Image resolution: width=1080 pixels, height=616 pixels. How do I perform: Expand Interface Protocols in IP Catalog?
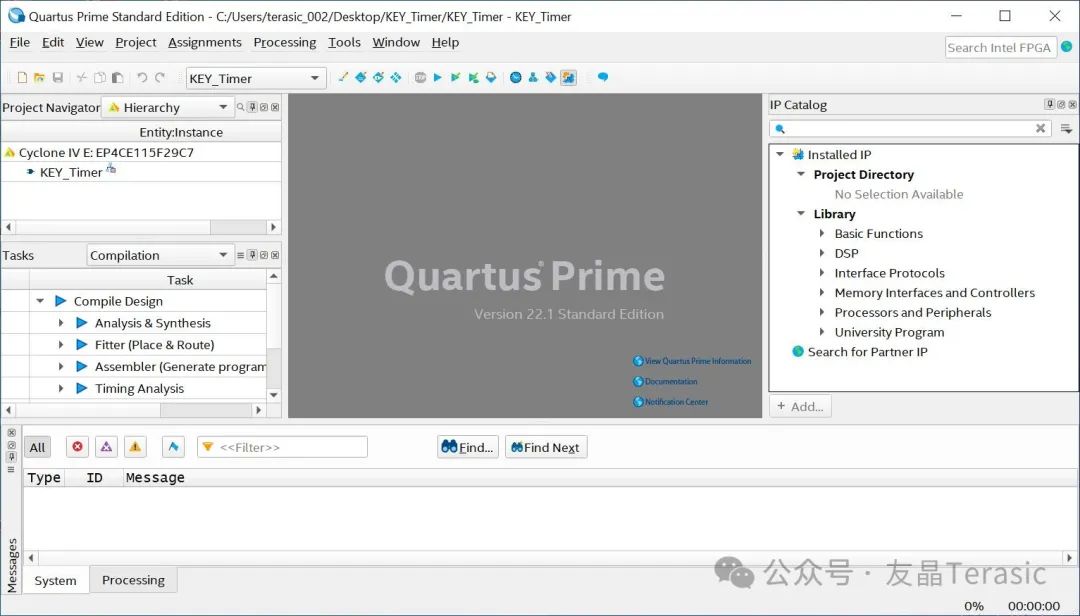point(822,273)
